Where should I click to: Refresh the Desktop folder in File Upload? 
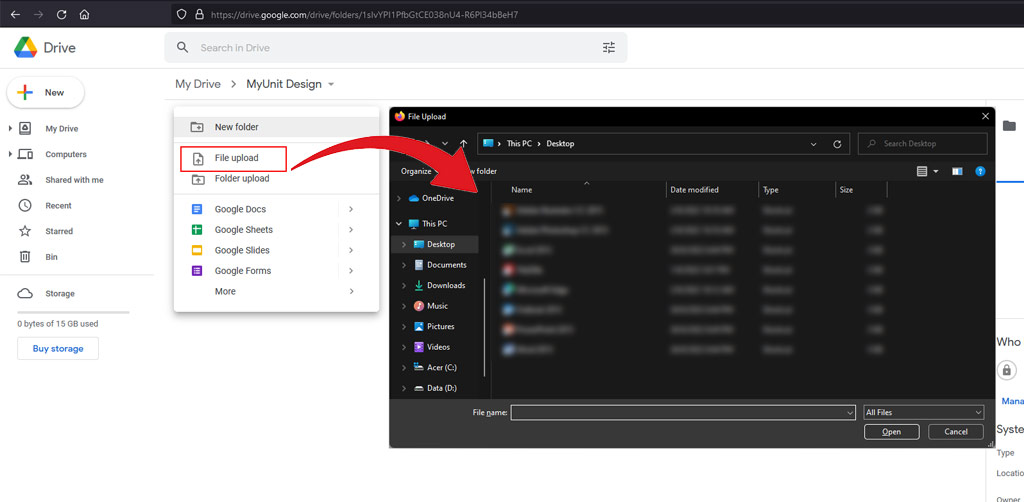pyautogui.click(x=837, y=144)
